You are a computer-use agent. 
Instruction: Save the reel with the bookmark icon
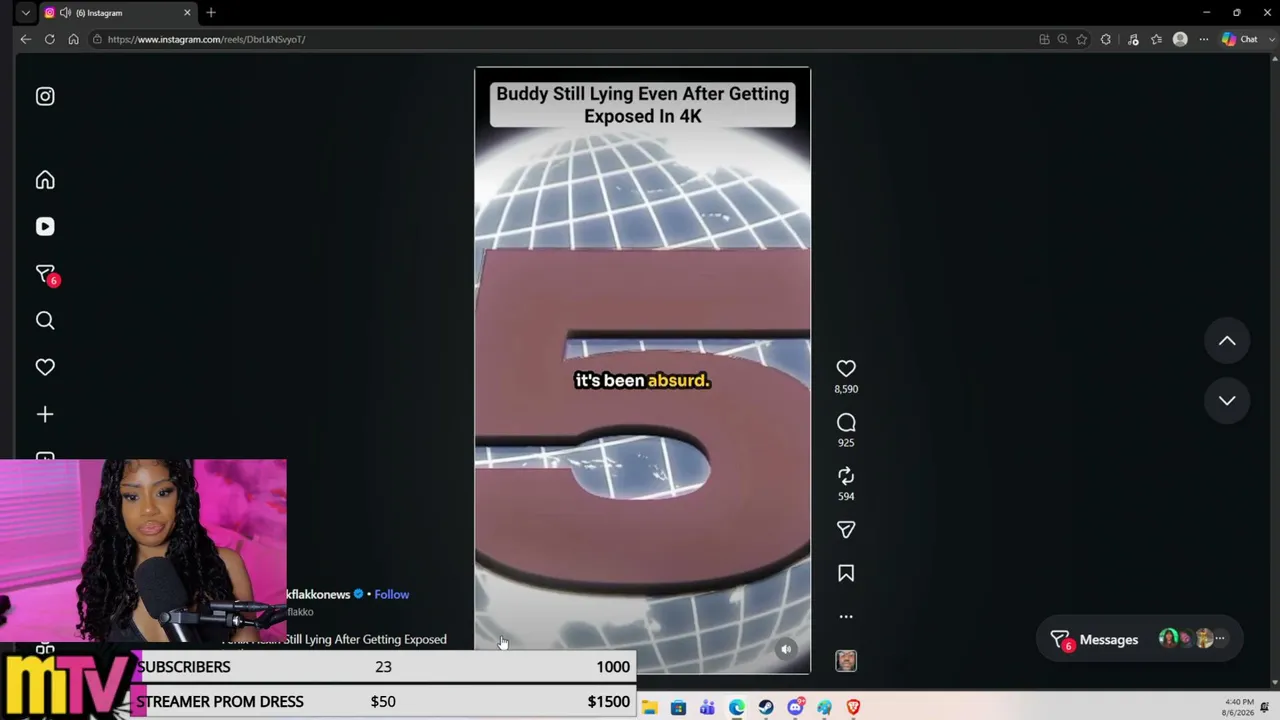click(x=846, y=573)
